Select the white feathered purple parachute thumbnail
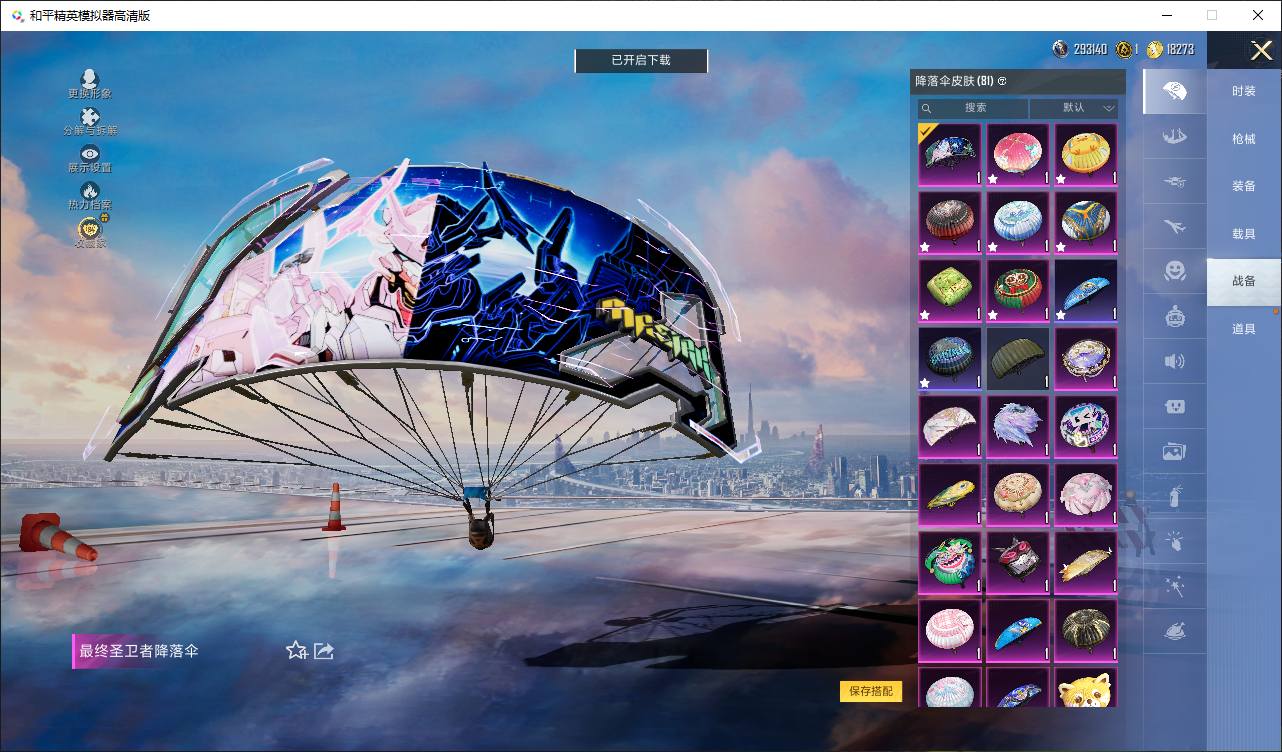The height and width of the screenshot is (752, 1282). pyautogui.click(x=1018, y=426)
